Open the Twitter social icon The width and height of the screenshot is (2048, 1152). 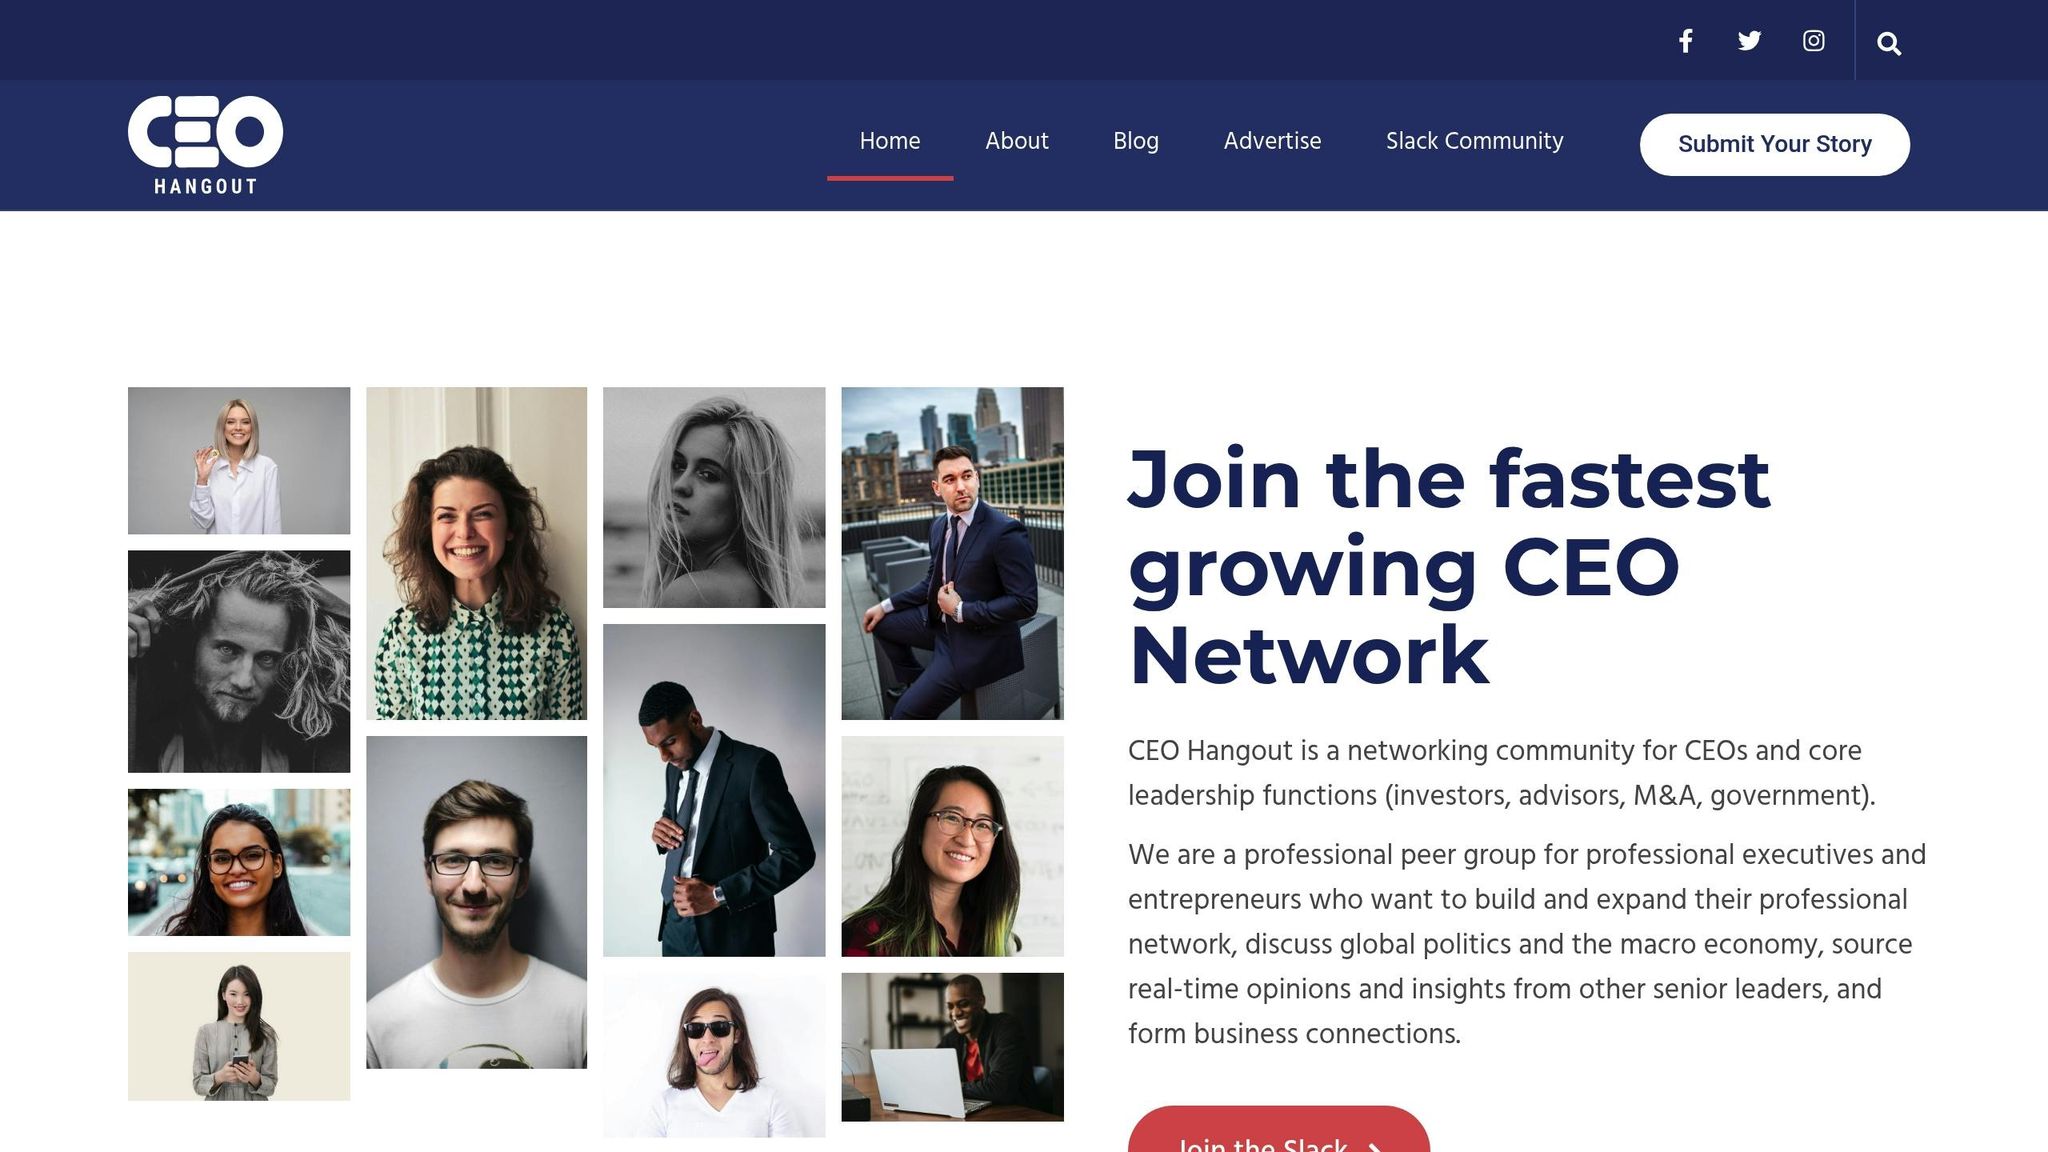click(1750, 41)
